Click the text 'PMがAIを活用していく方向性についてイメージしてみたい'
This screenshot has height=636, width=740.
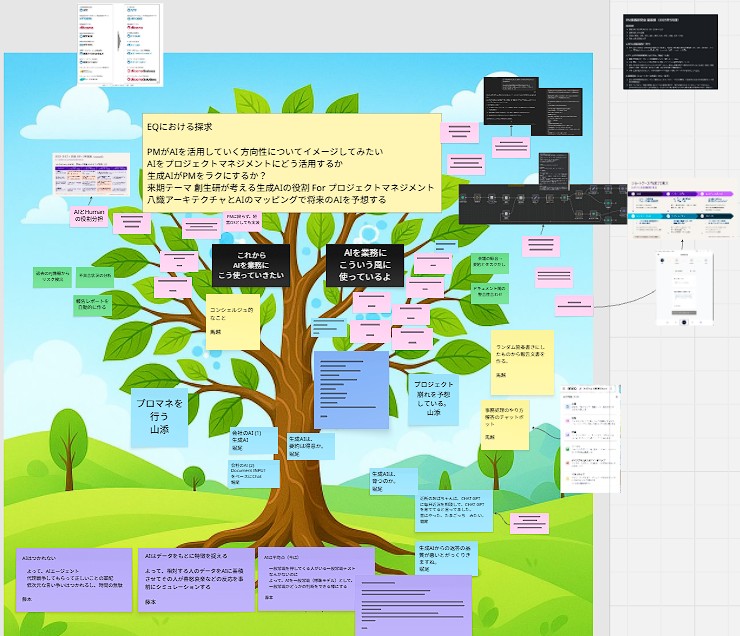click(x=265, y=151)
